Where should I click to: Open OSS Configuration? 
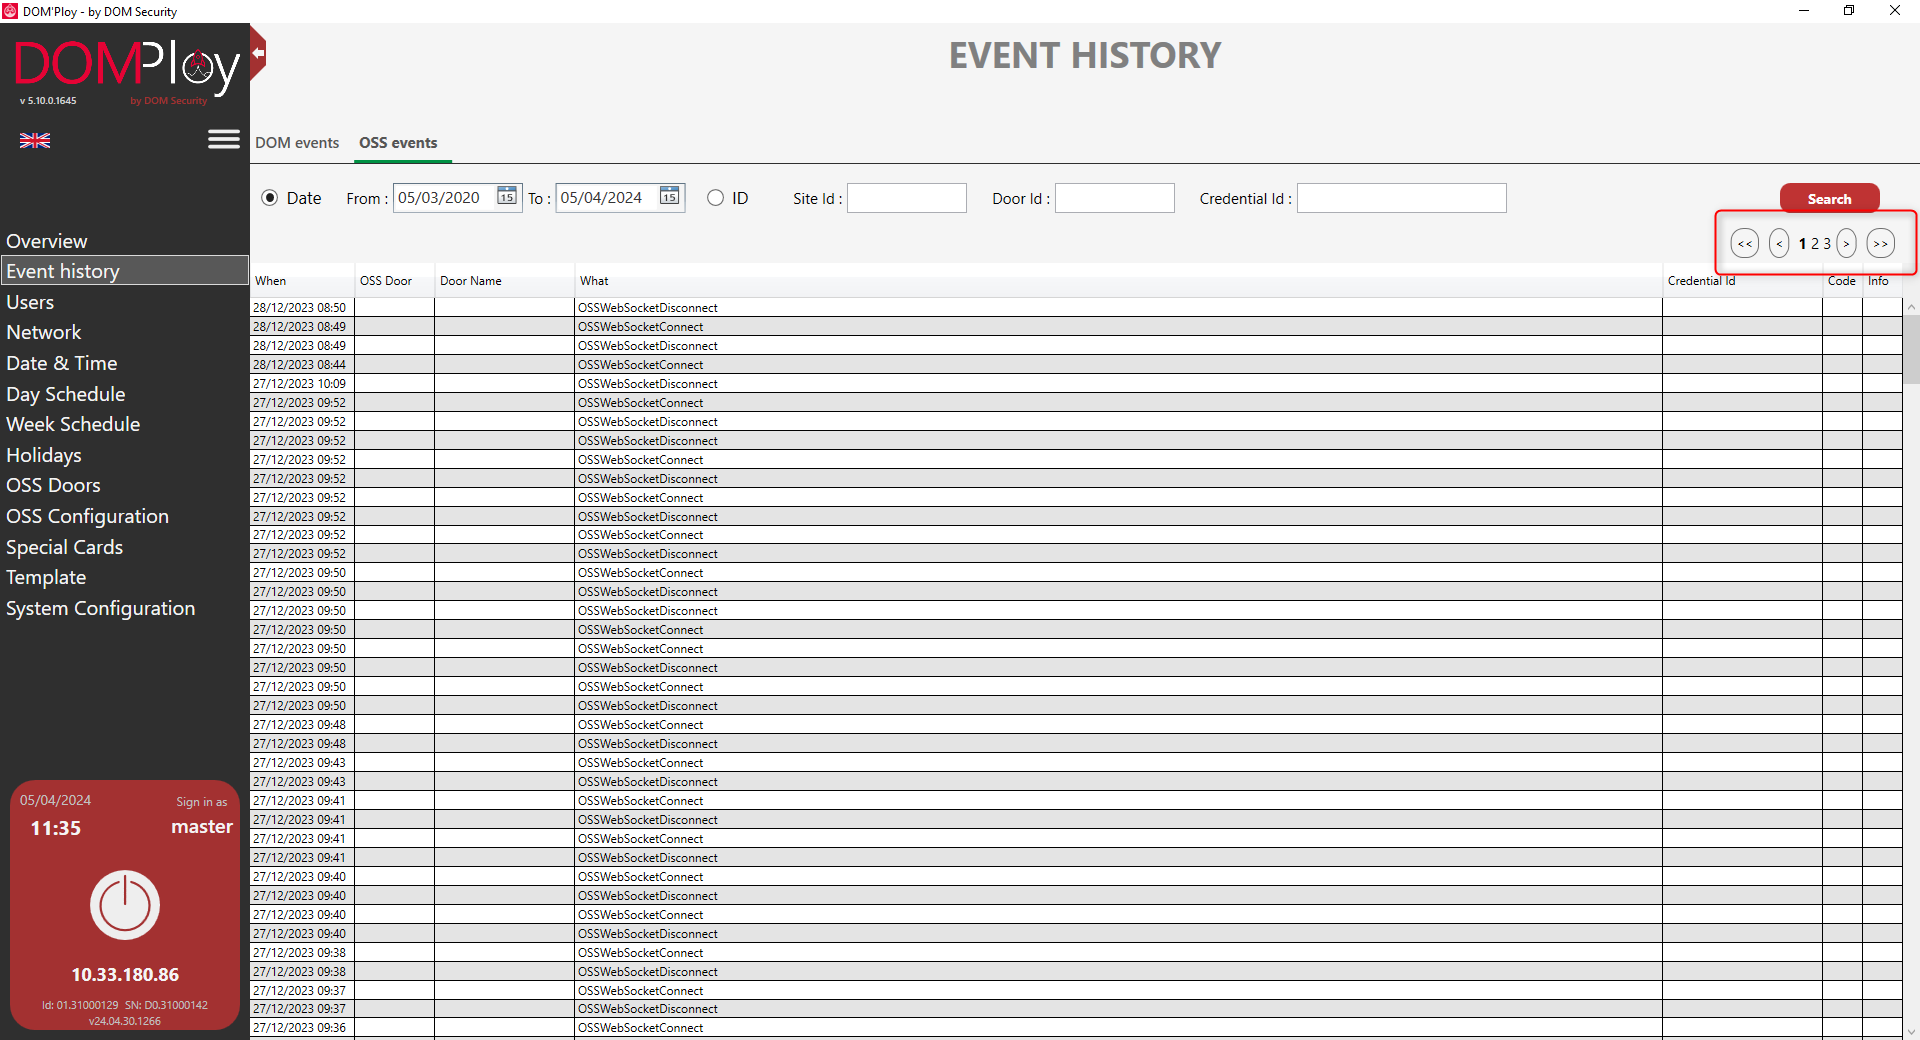coord(88,516)
